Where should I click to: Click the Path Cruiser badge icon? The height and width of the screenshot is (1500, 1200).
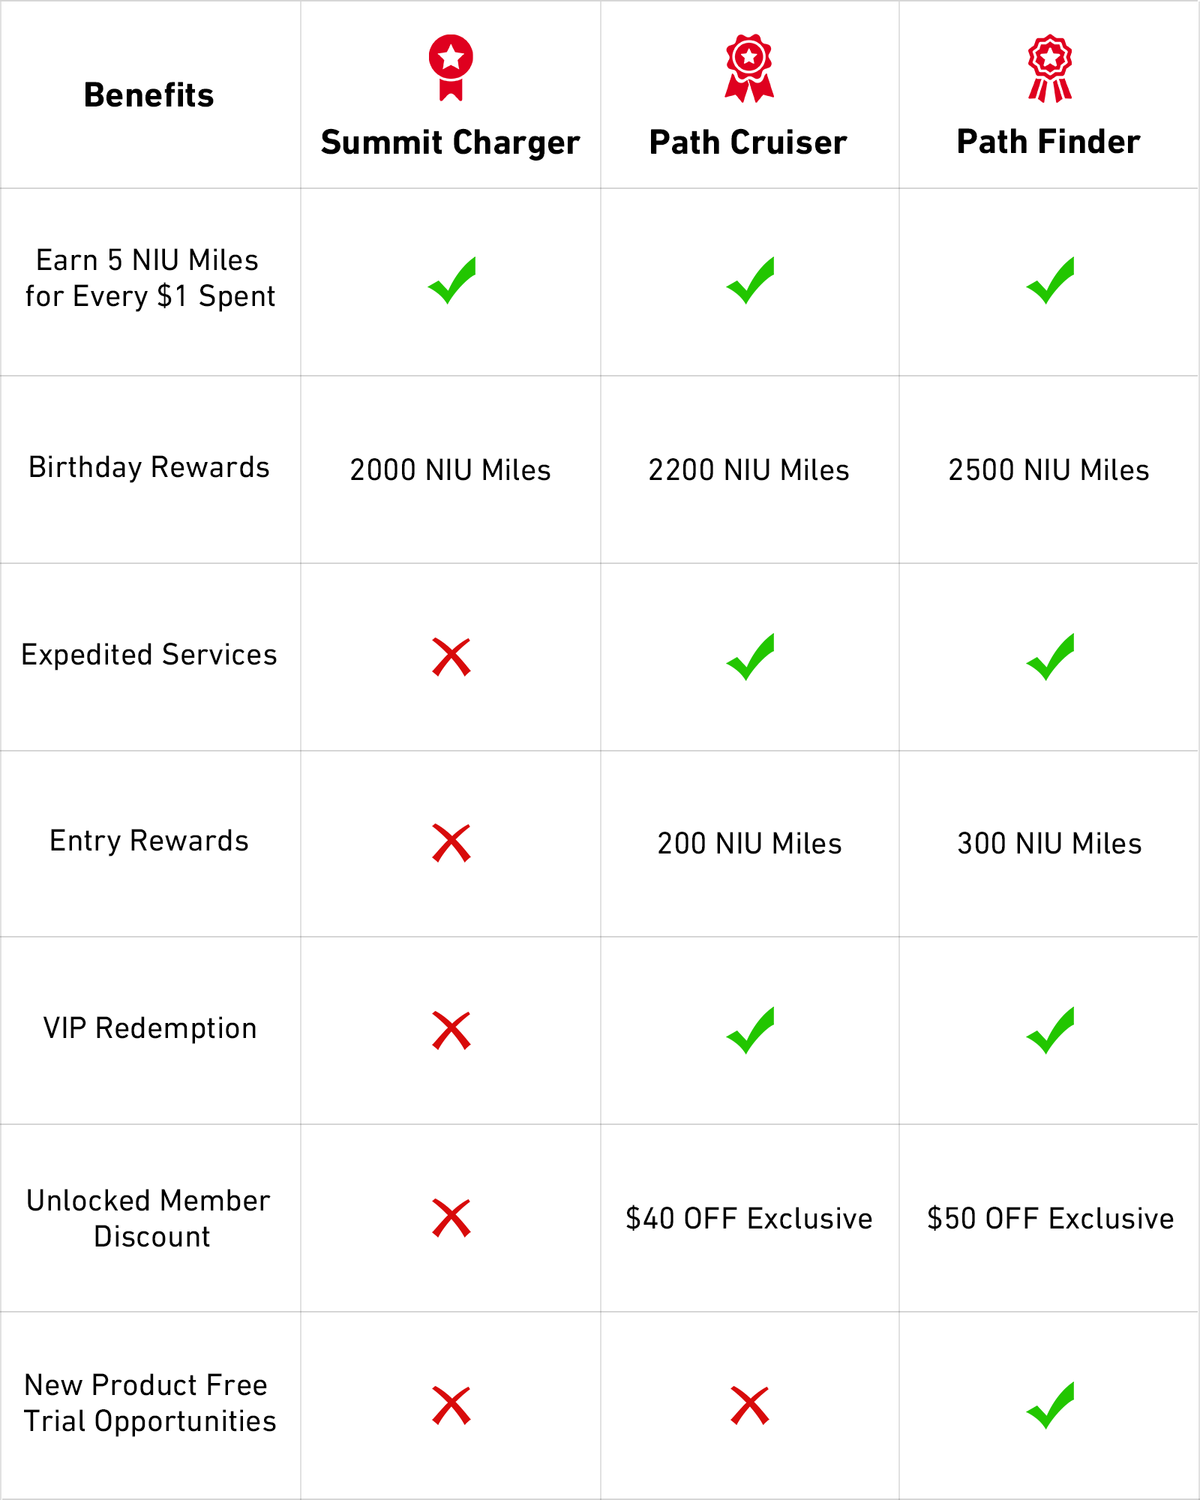coord(749,68)
